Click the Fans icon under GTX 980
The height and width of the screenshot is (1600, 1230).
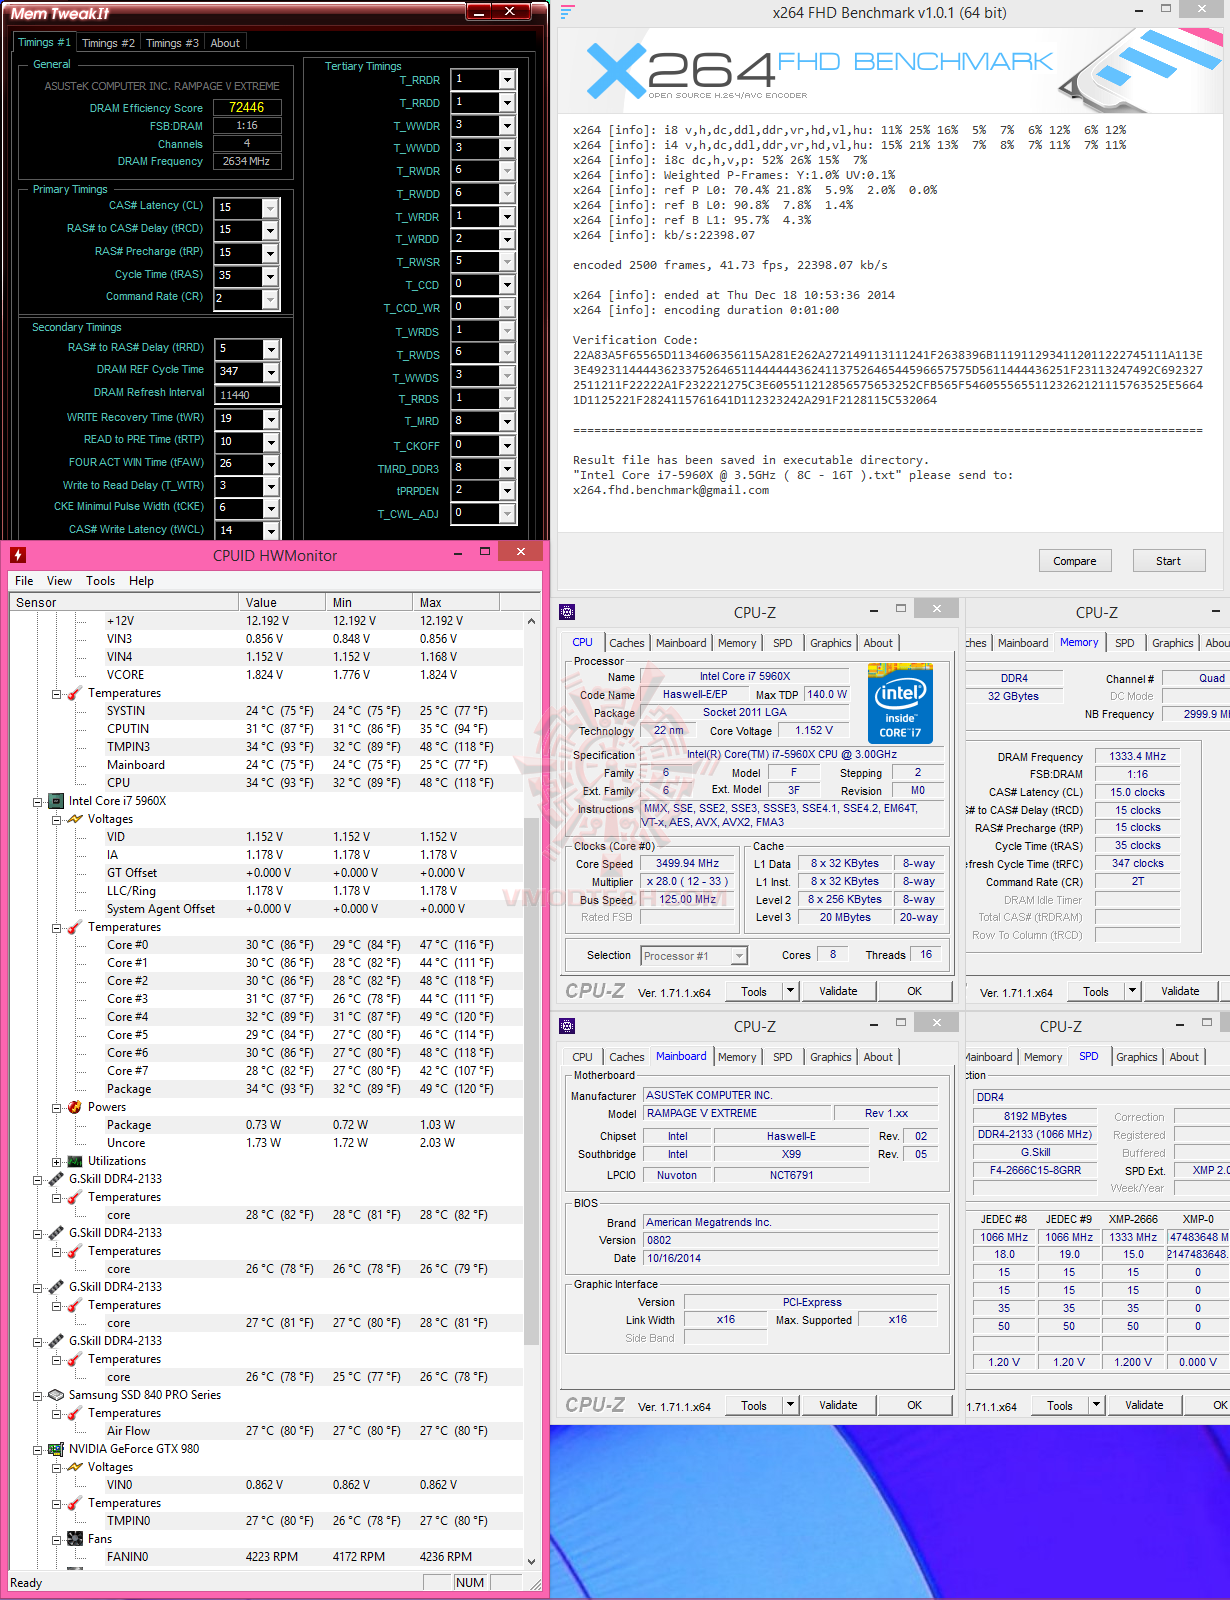(x=75, y=1539)
